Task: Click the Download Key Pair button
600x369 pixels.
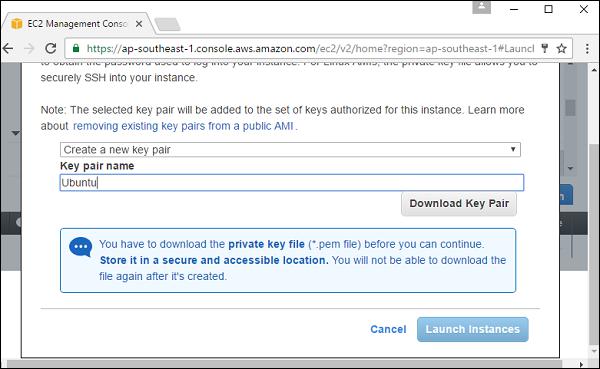Action: point(459,203)
